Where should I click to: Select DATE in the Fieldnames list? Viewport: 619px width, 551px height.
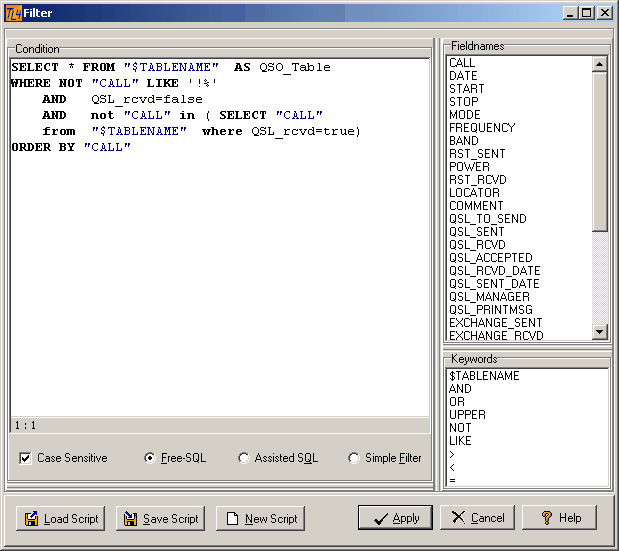[463, 76]
